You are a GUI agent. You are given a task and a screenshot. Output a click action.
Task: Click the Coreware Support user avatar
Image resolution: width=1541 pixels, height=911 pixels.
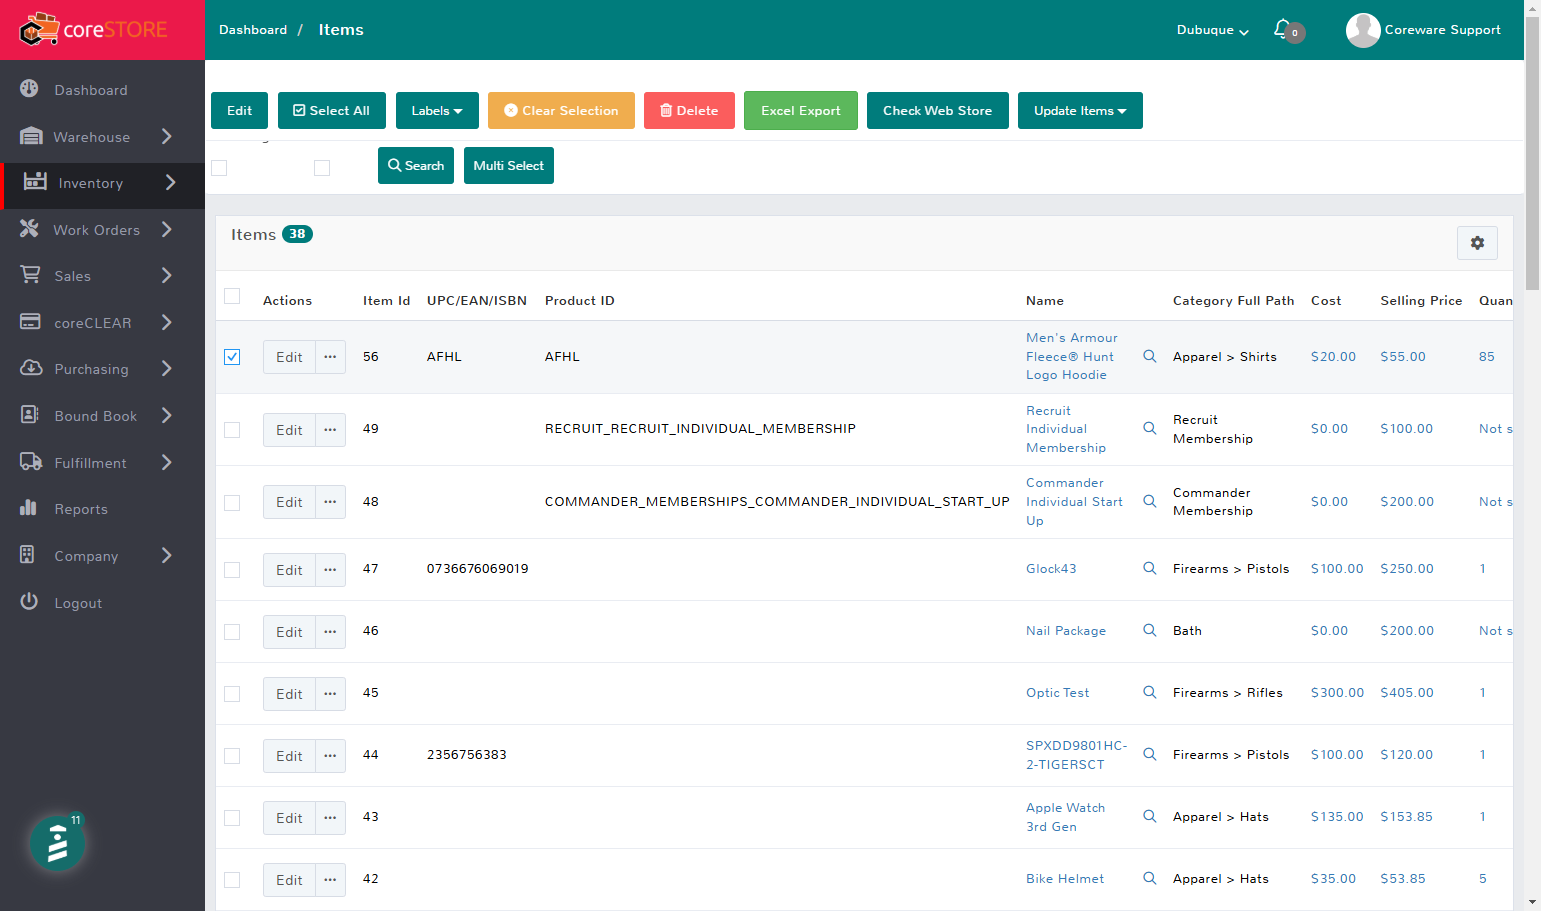click(1362, 30)
